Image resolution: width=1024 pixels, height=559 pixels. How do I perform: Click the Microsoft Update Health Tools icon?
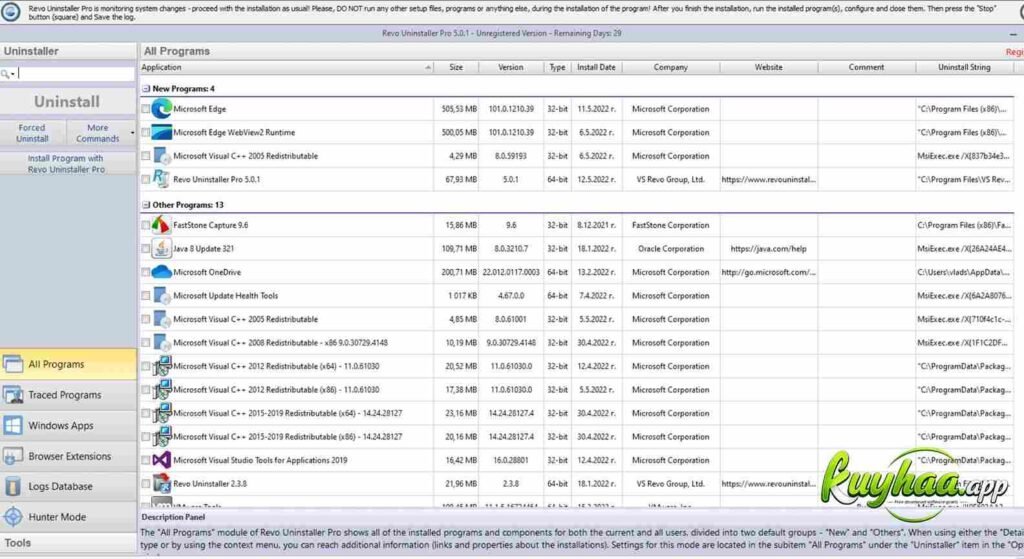tap(161, 296)
